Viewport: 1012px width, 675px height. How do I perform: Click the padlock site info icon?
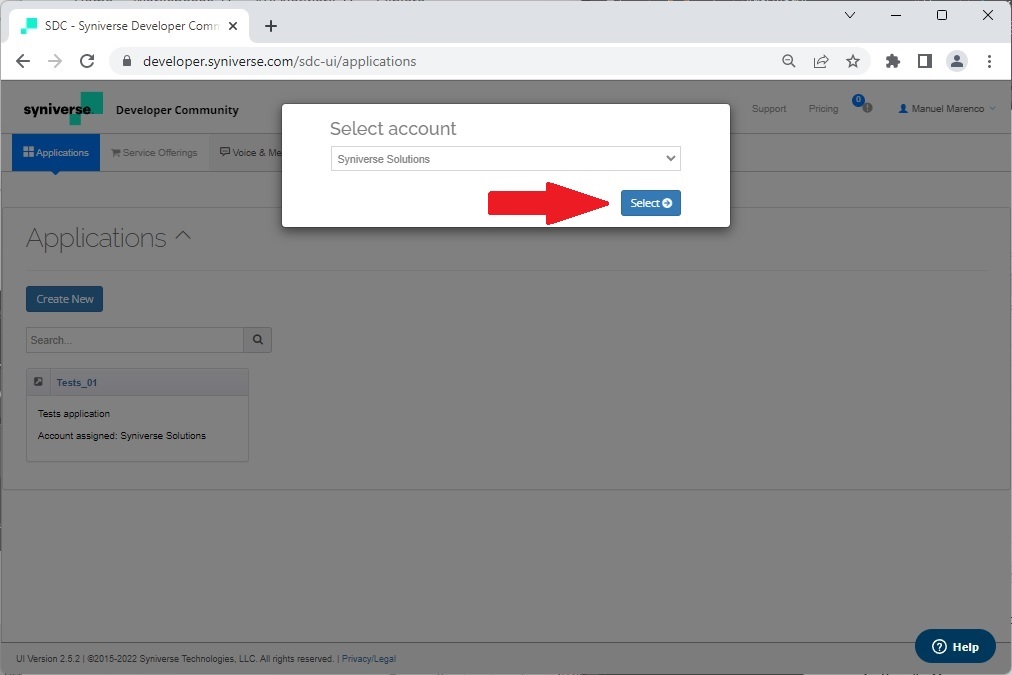[x=127, y=61]
